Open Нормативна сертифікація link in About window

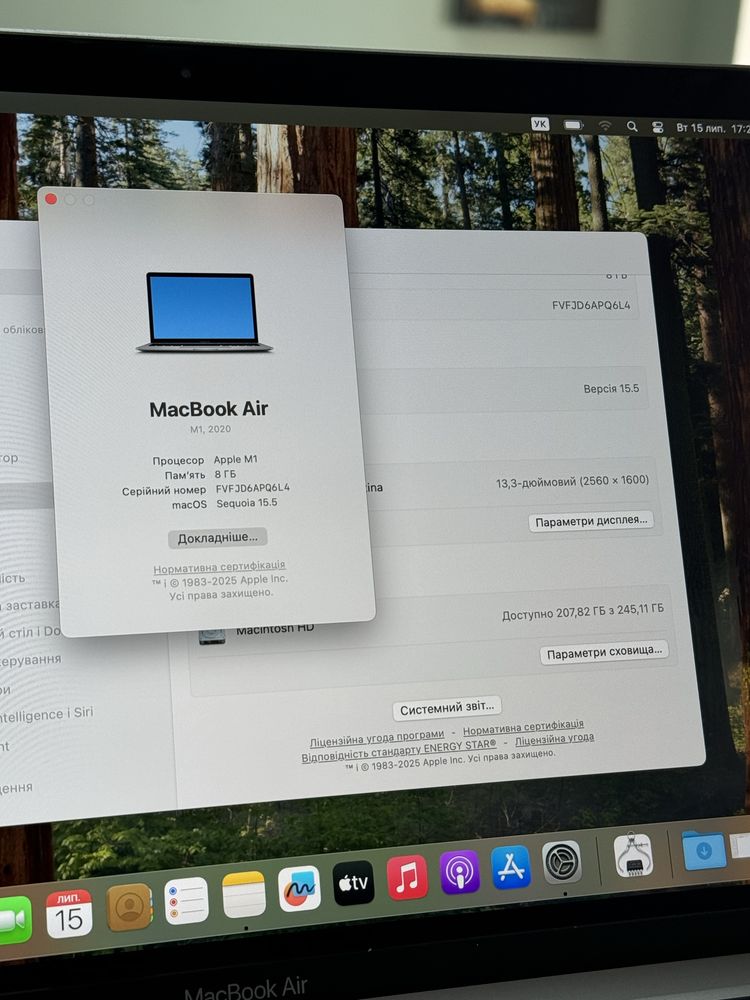(x=219, y=566)
